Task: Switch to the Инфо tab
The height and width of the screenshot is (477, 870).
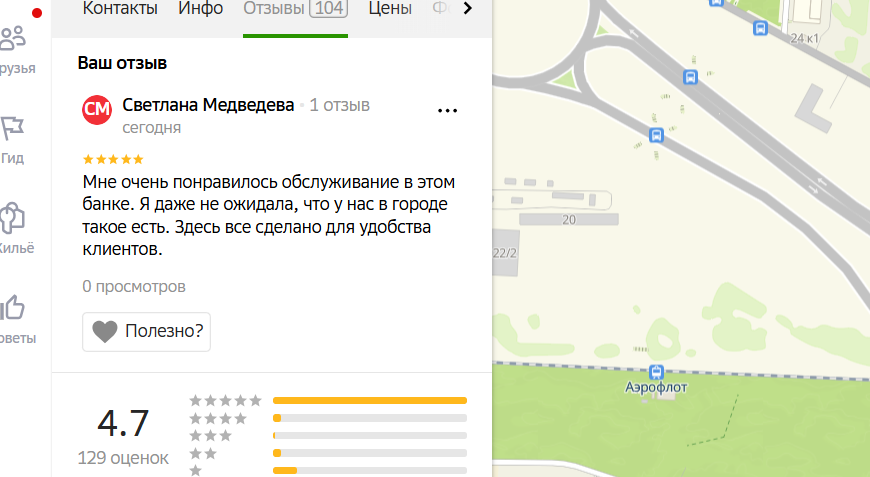Action: pyautogui.click(x=200, y=8)
